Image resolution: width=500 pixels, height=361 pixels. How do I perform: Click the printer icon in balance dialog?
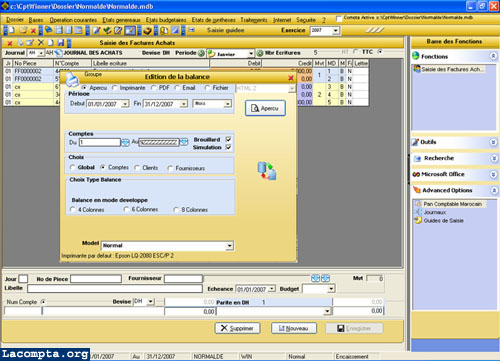tap(71, 80)
